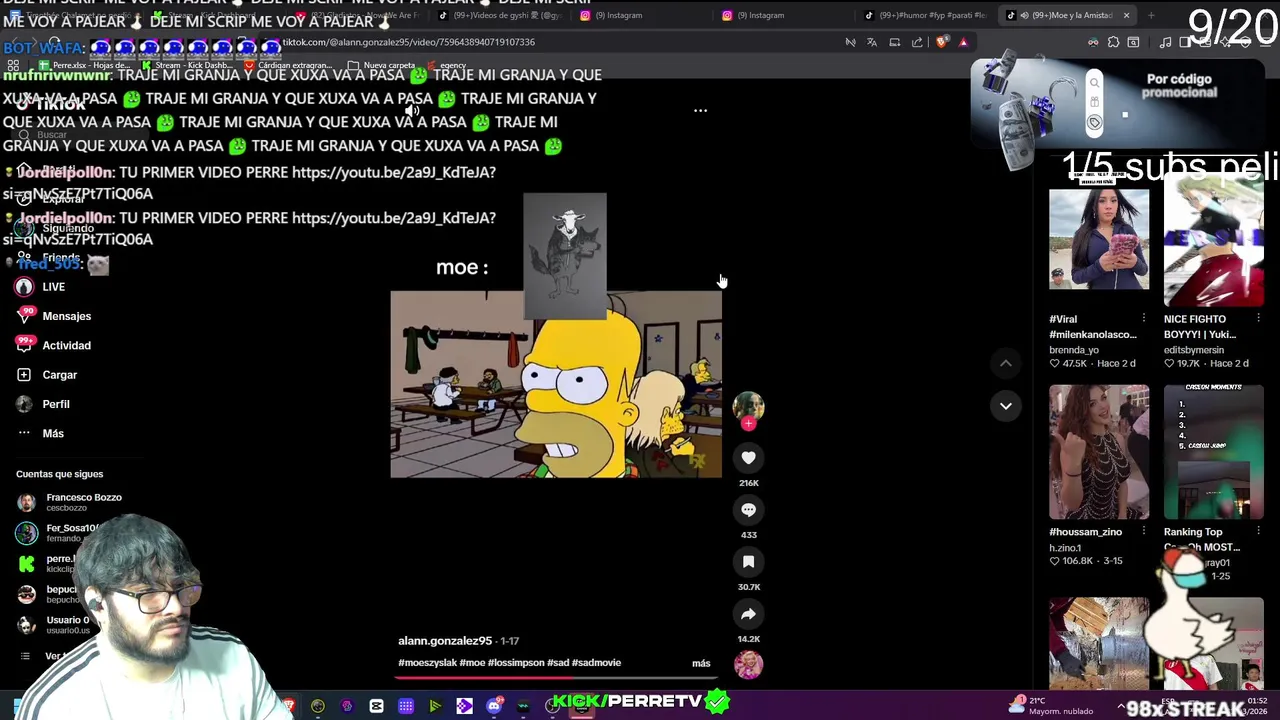Switch to the #humor #fyp #parati tab
The height and width of the screenshot is (720, 1280).
[x=925, y=15]
